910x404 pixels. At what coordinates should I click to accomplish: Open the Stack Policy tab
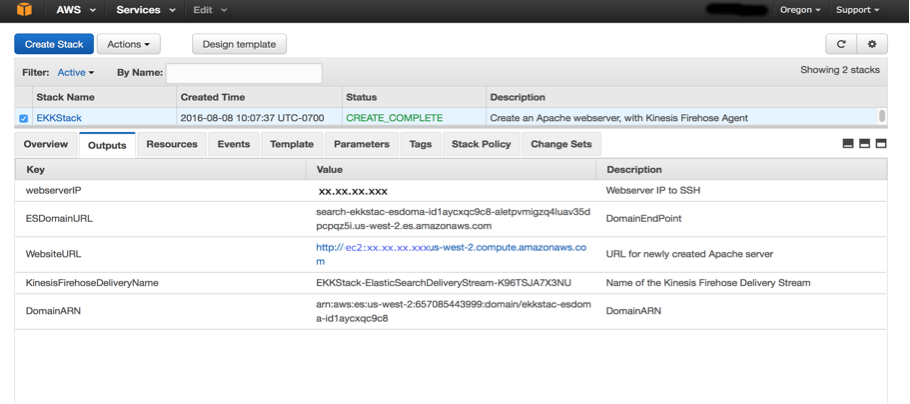click(481, 145)
